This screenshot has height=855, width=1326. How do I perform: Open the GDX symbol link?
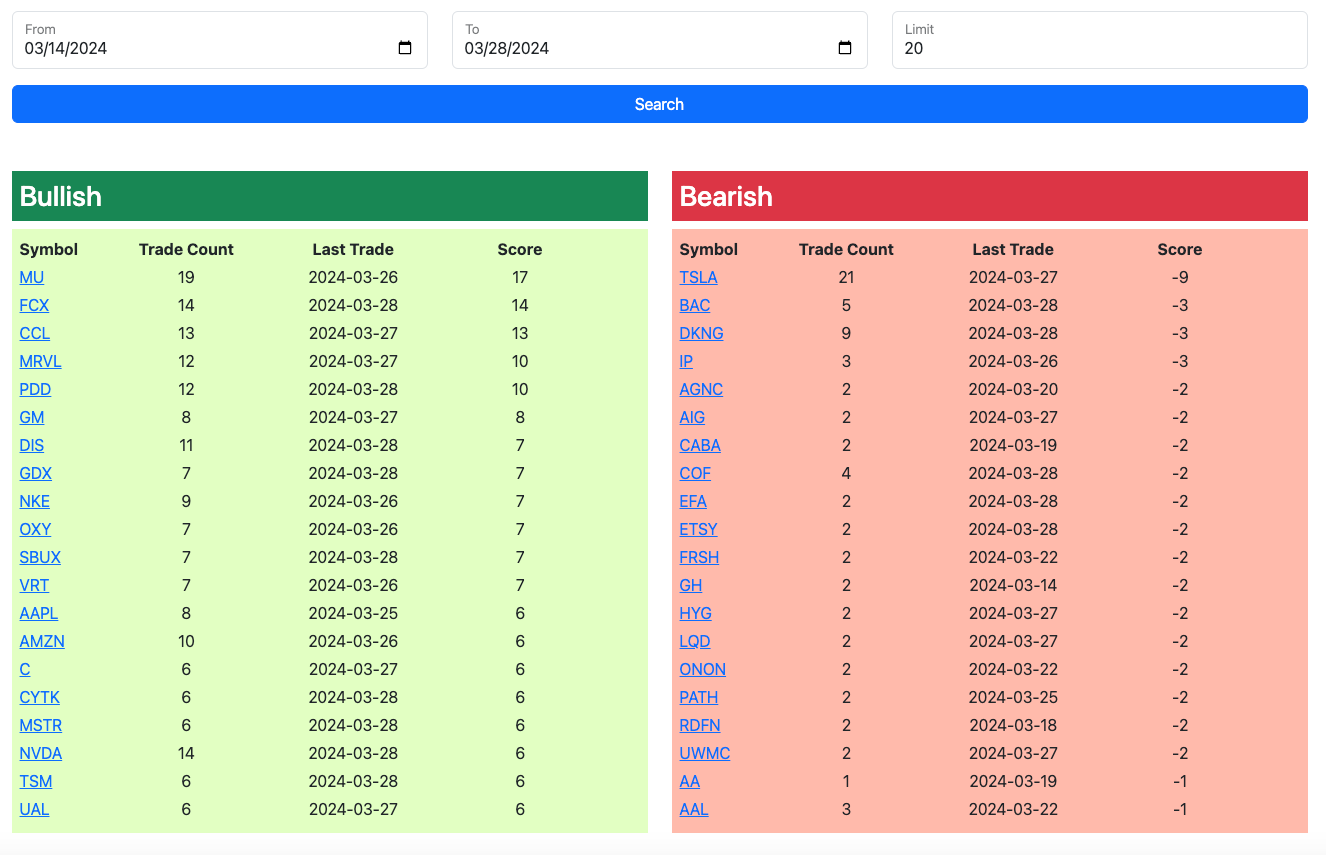pos(36,473)
